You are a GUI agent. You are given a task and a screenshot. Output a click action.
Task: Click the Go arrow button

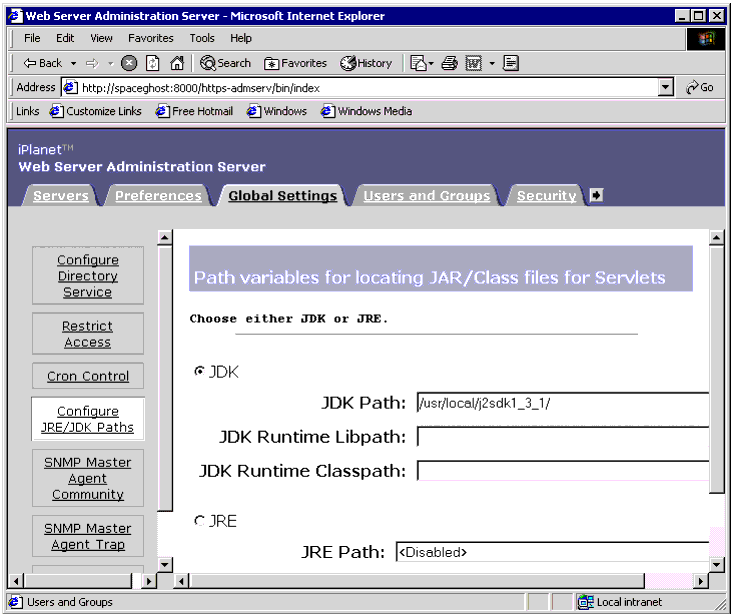click(699, 87)
